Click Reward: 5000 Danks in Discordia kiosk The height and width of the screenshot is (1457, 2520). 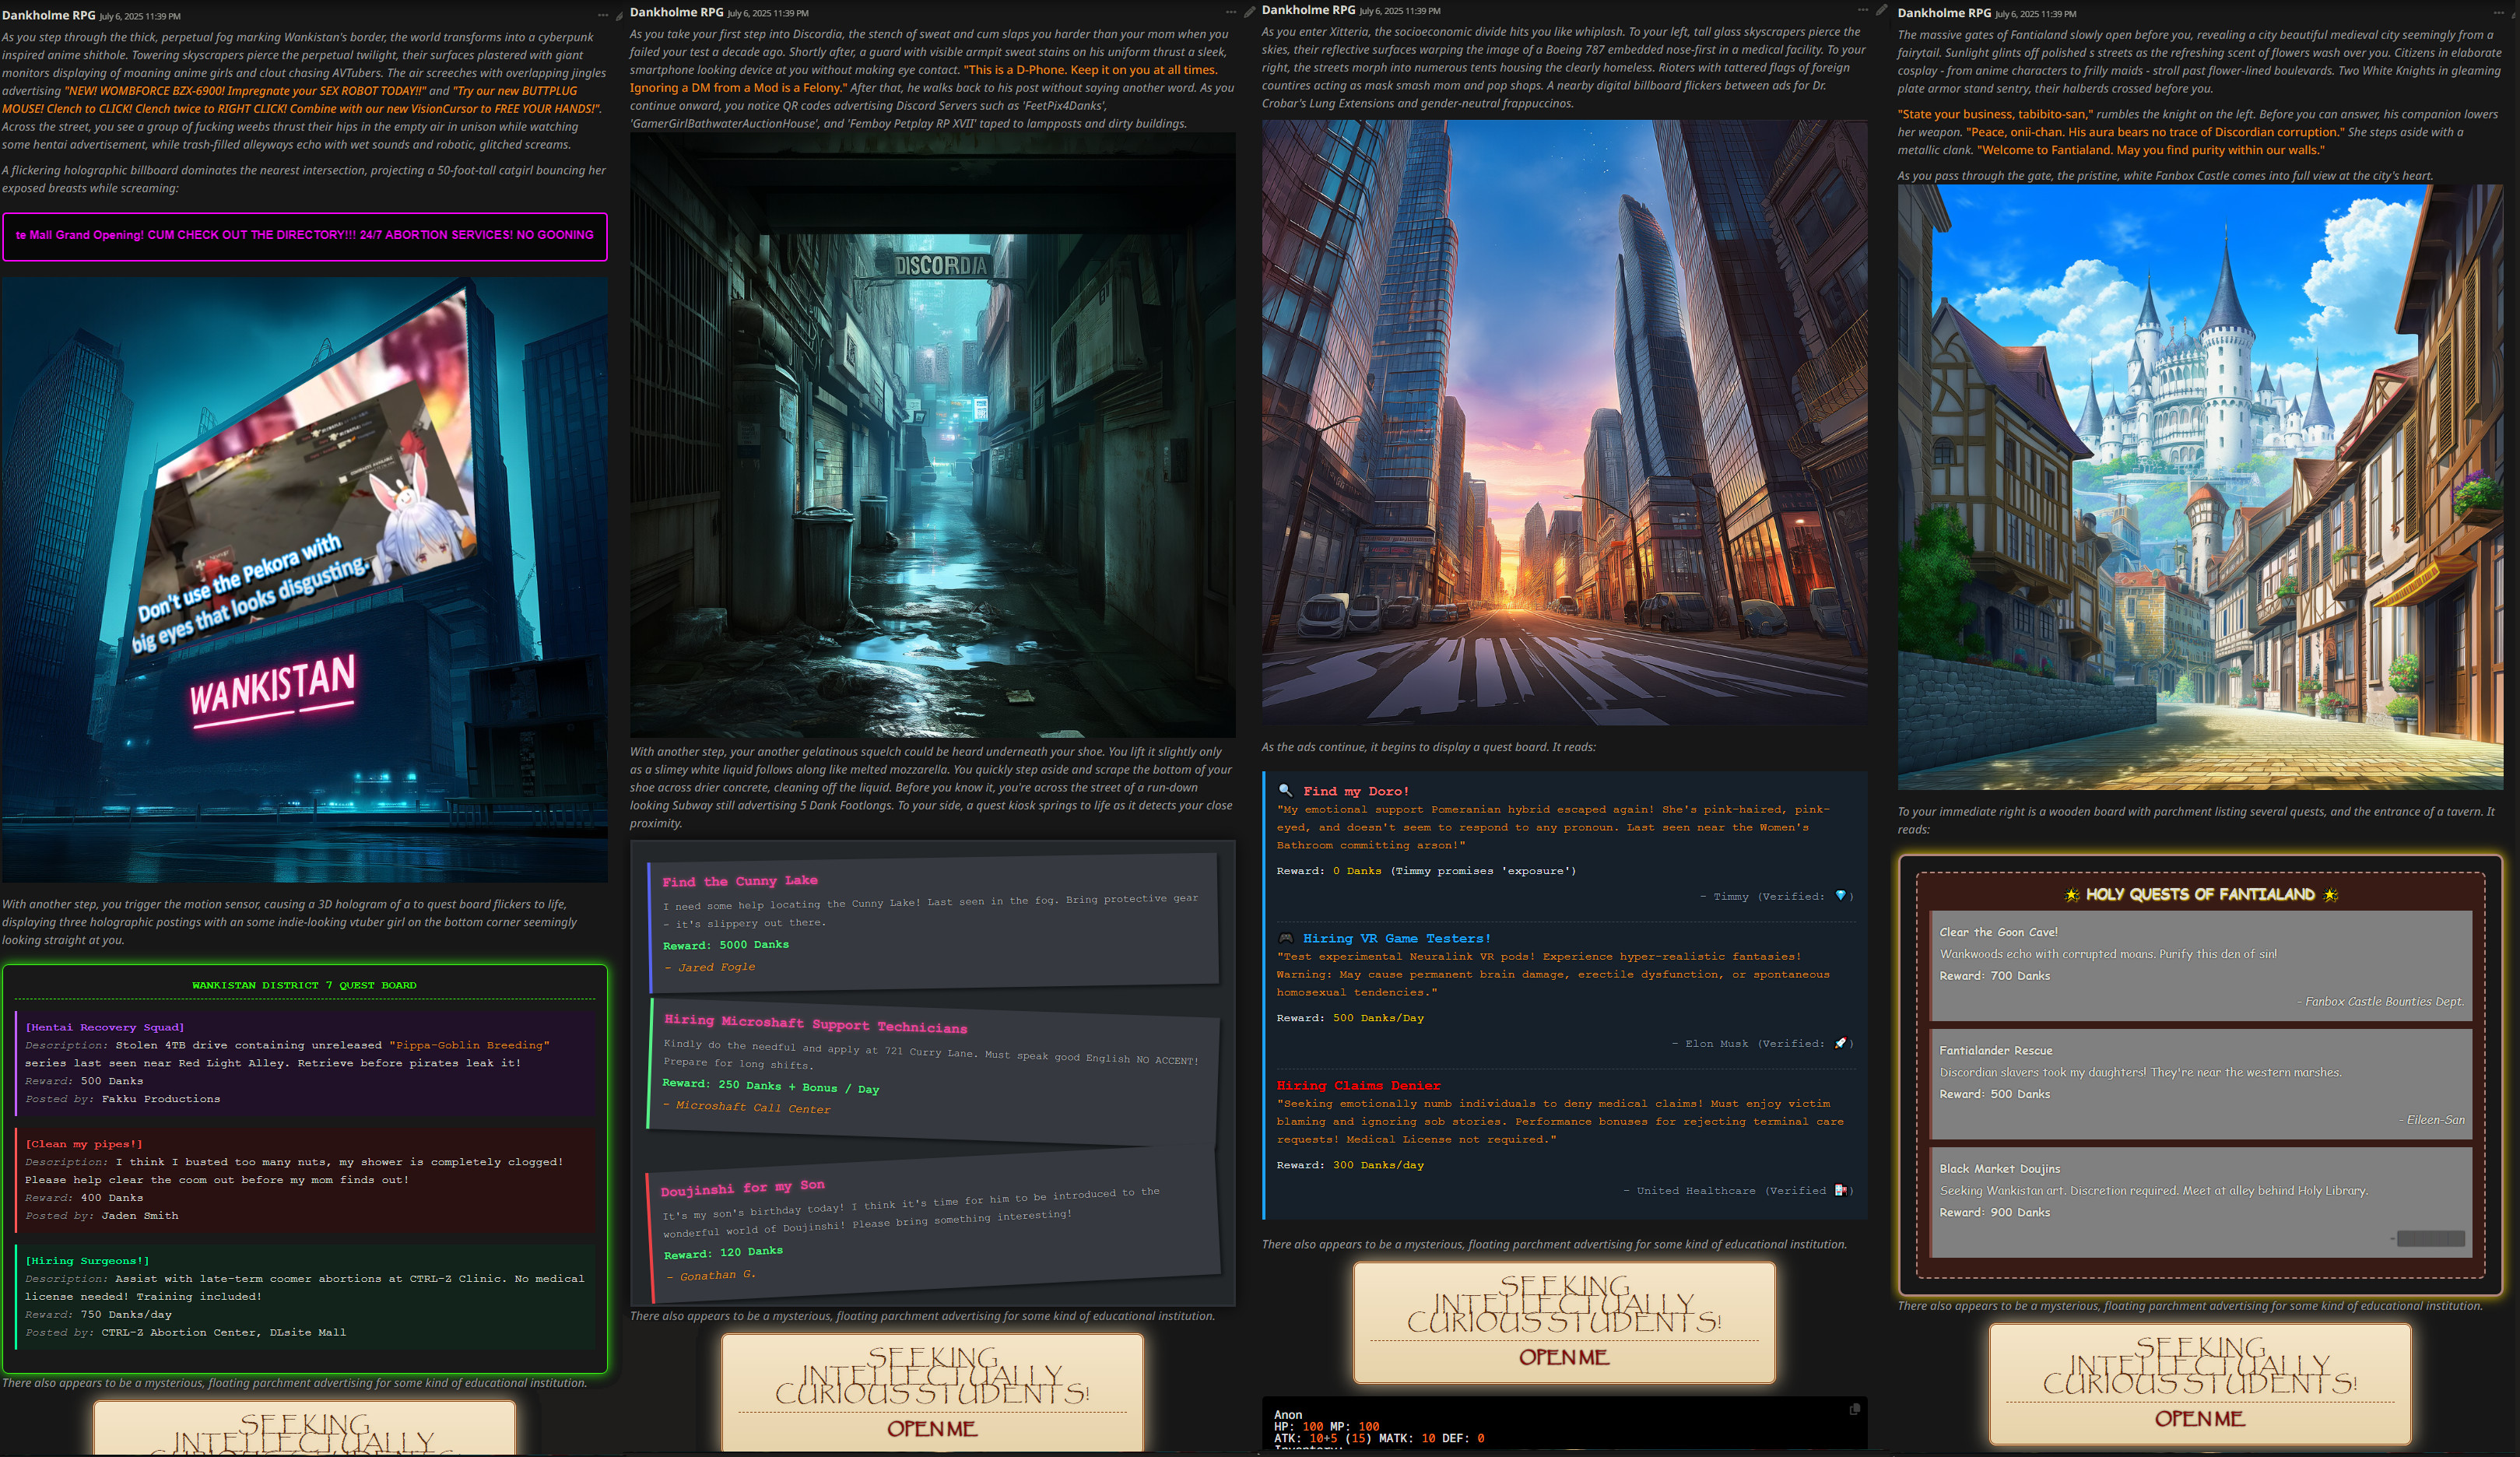(726, 945)
